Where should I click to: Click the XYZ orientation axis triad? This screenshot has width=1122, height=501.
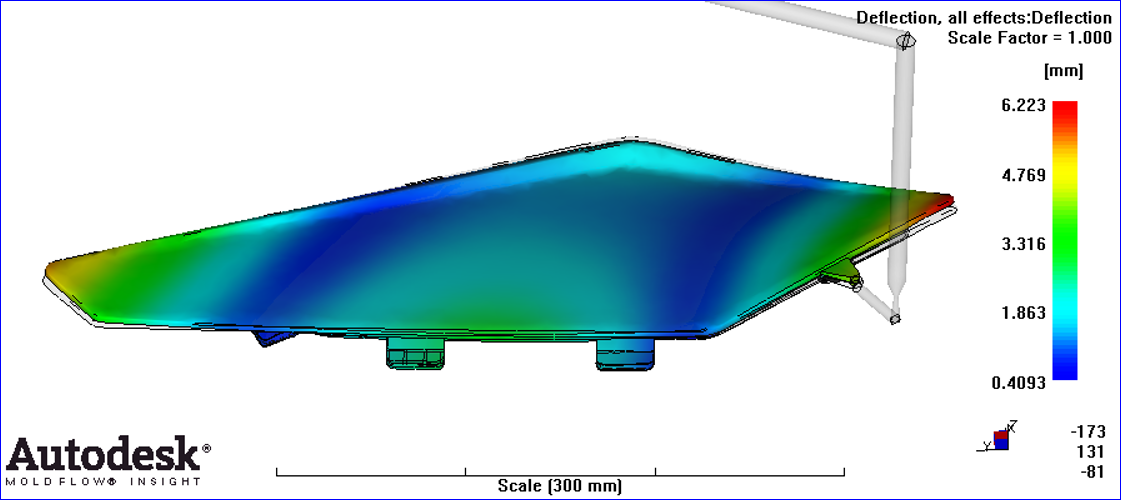coord(996,437)
